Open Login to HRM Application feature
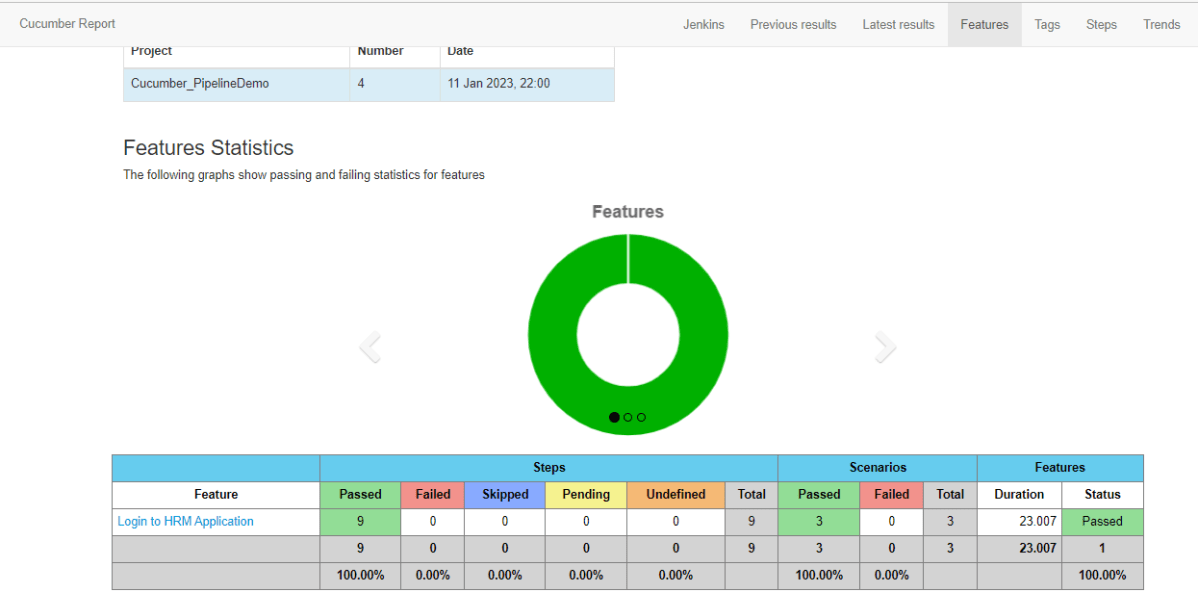 coord(185,521)
